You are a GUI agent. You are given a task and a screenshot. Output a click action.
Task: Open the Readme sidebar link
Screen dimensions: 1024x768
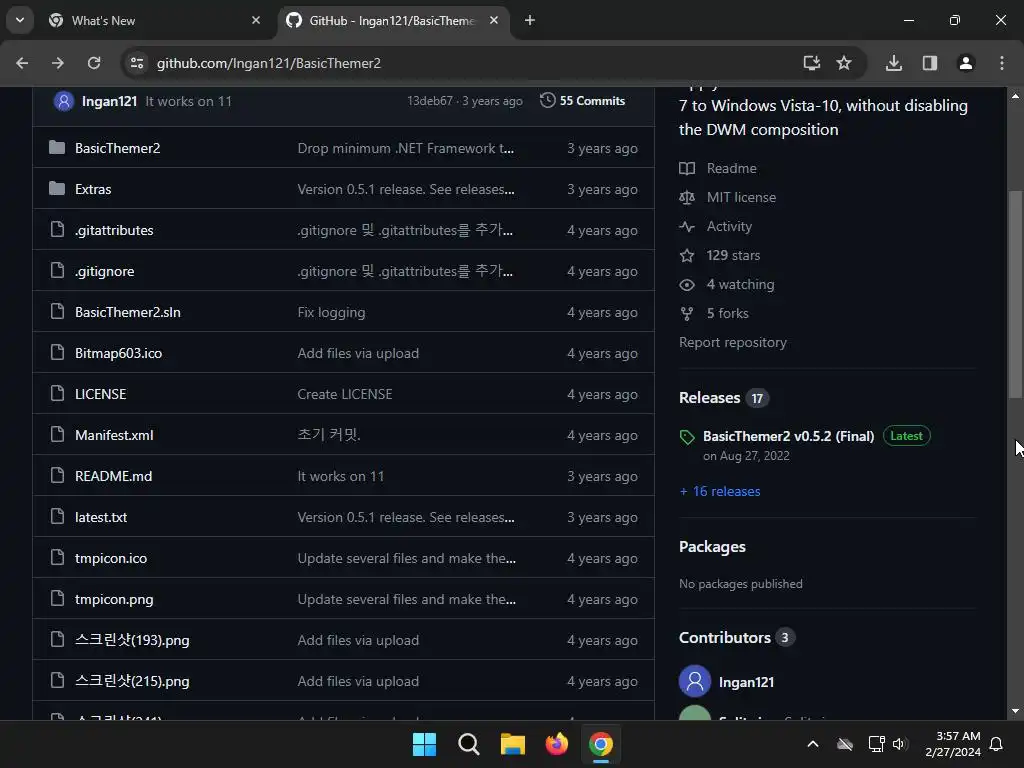718,168
